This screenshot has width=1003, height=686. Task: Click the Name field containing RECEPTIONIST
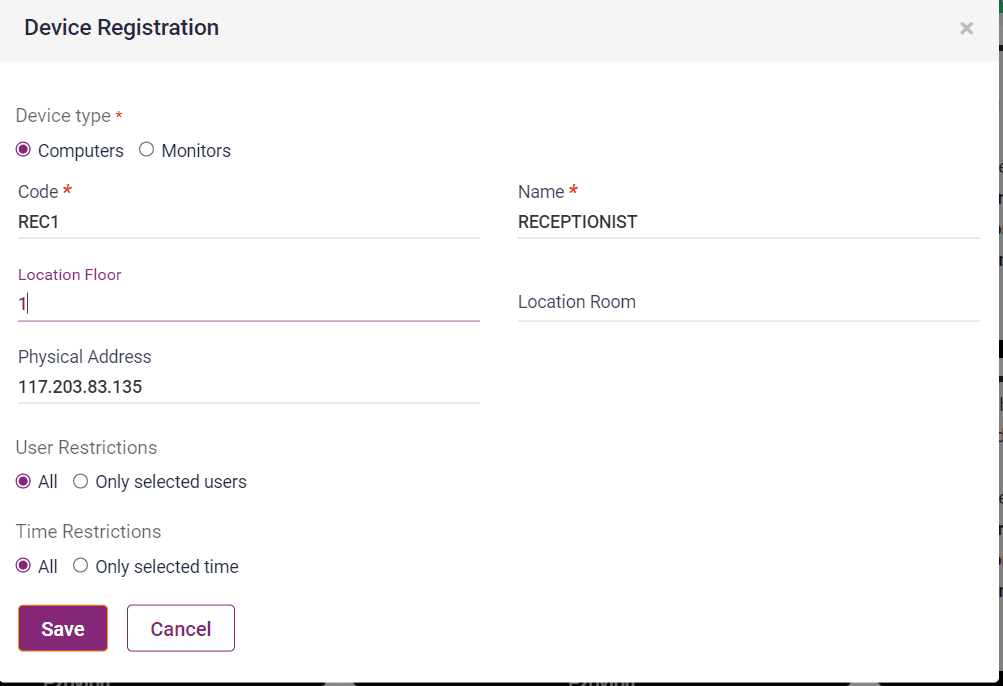[x=748, y=222]
